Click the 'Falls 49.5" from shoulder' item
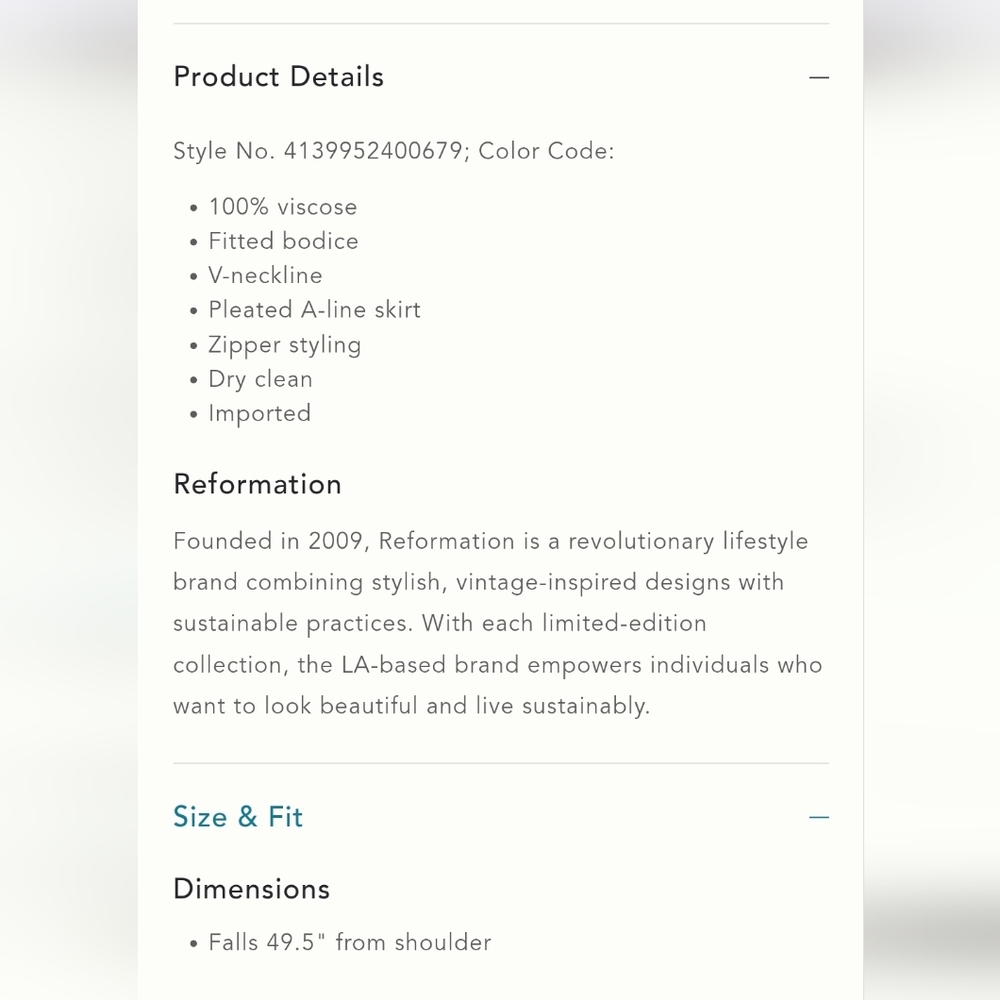Screen dimensions: 1000x1000 pyautogui.click(x=349, y=943)
